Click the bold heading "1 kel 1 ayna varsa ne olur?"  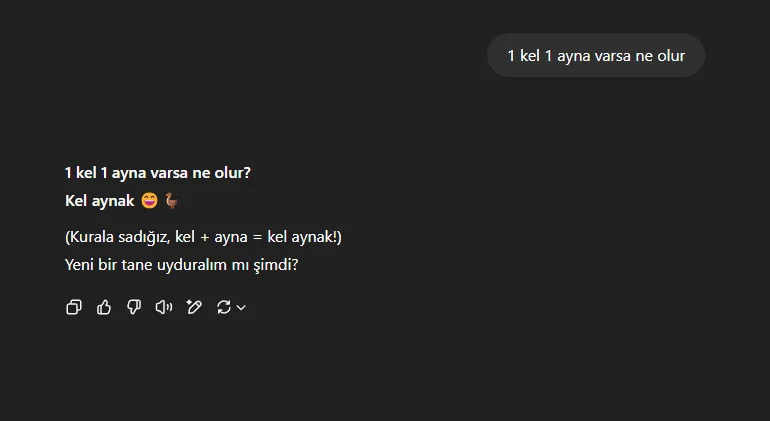pyautogui.click(x=158, y=173)
